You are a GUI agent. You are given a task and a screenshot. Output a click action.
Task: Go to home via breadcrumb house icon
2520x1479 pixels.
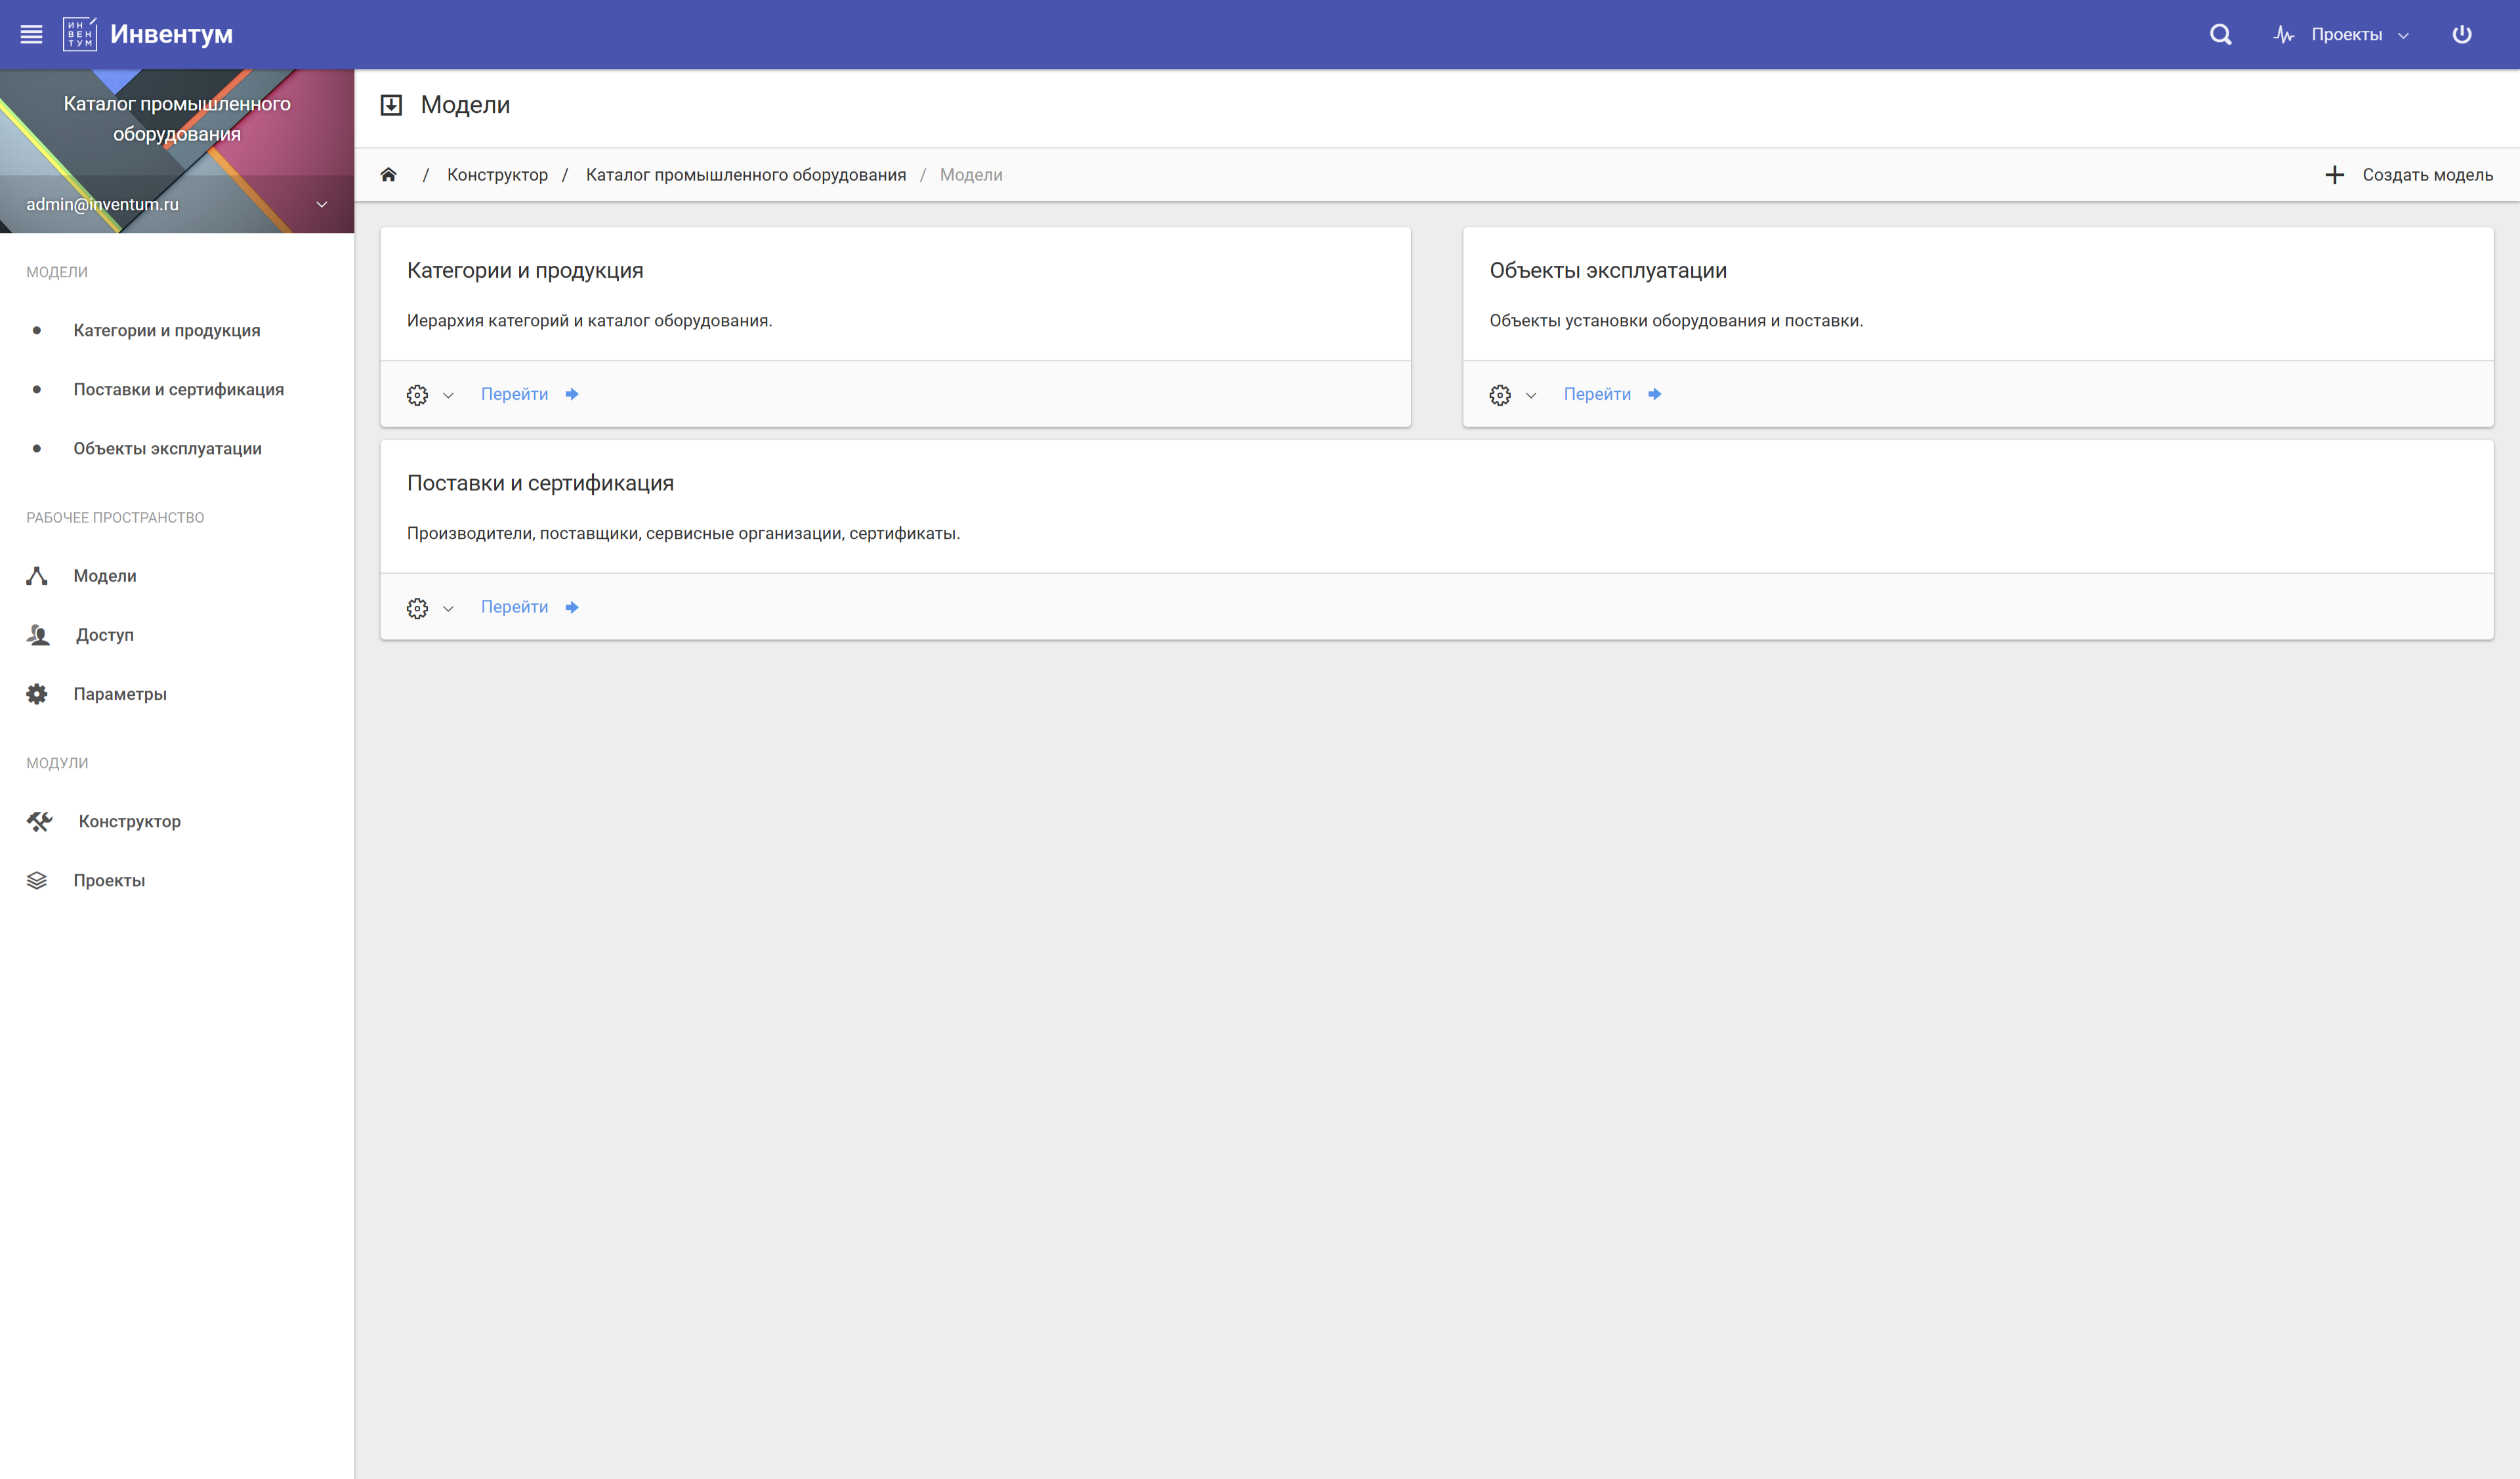(388, 175)
